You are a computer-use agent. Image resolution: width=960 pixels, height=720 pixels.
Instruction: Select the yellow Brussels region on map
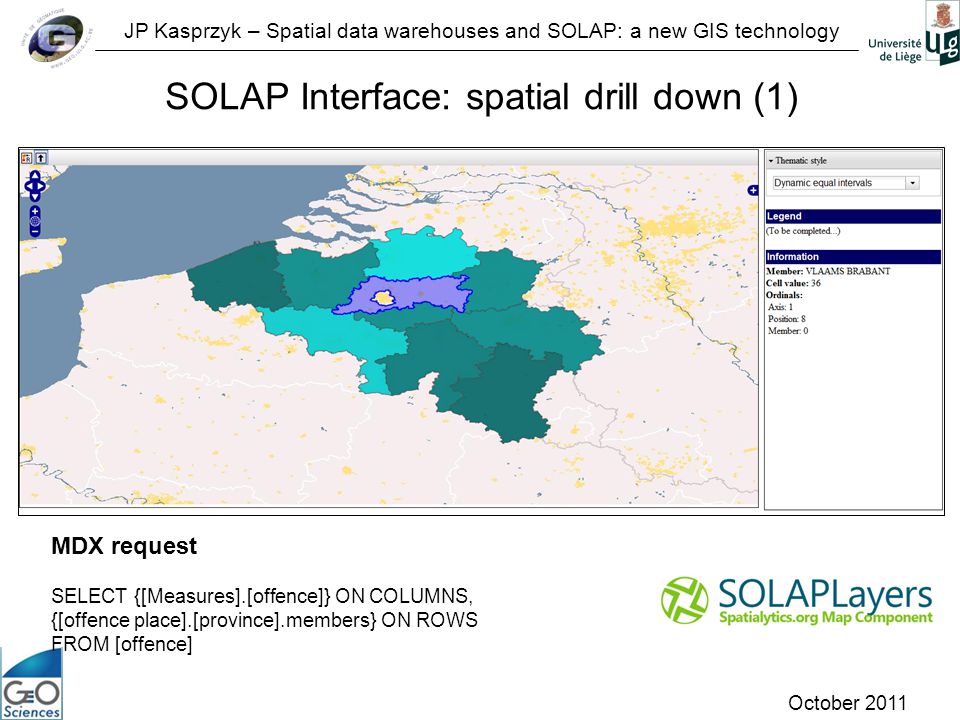(x=384, y=298)
